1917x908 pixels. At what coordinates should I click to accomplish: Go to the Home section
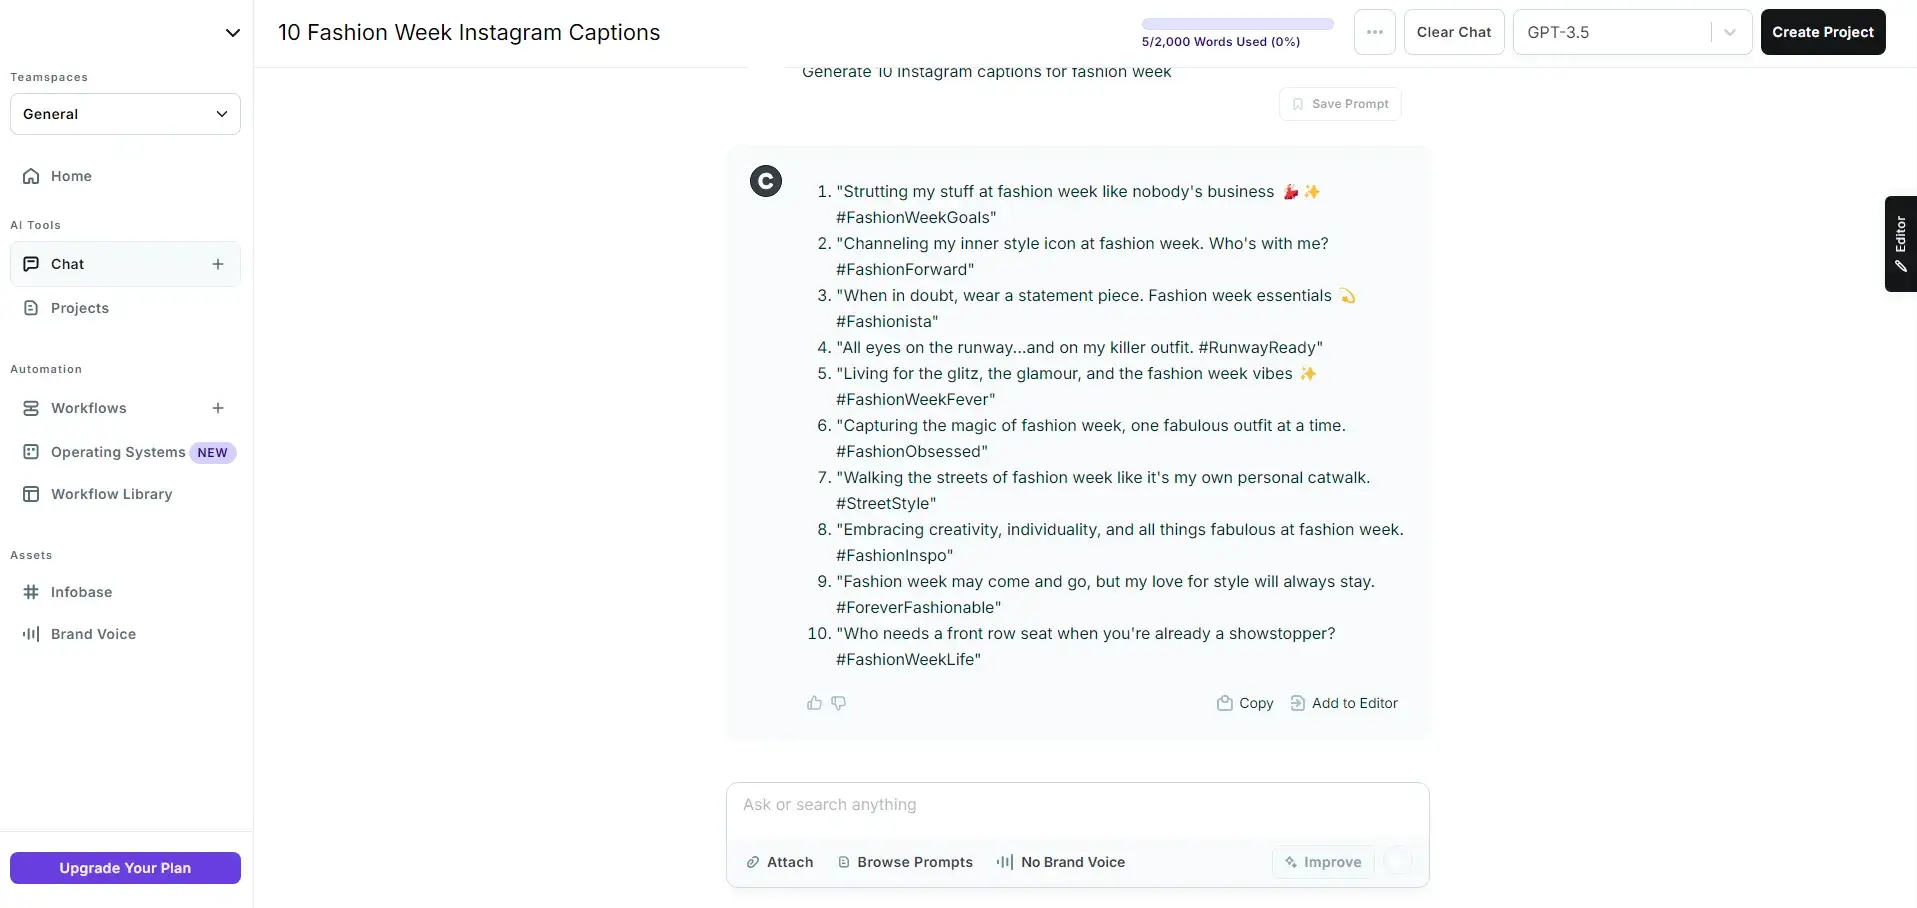[x=70, y=175]
